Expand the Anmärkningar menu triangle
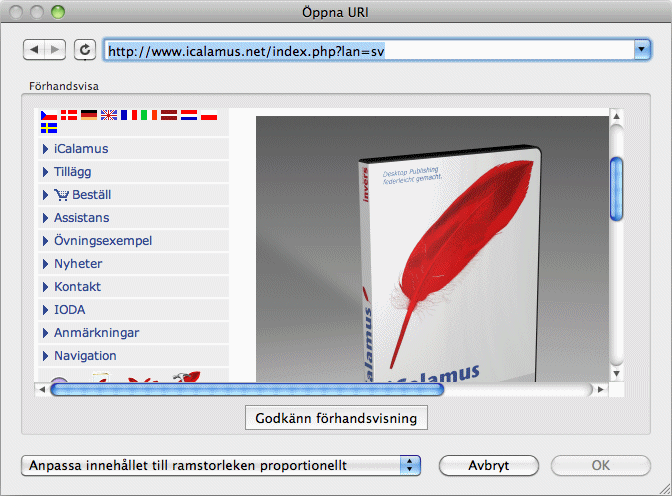Image resolution: width=672 pixels, height=496 pixels. click(x=45, y=333)
